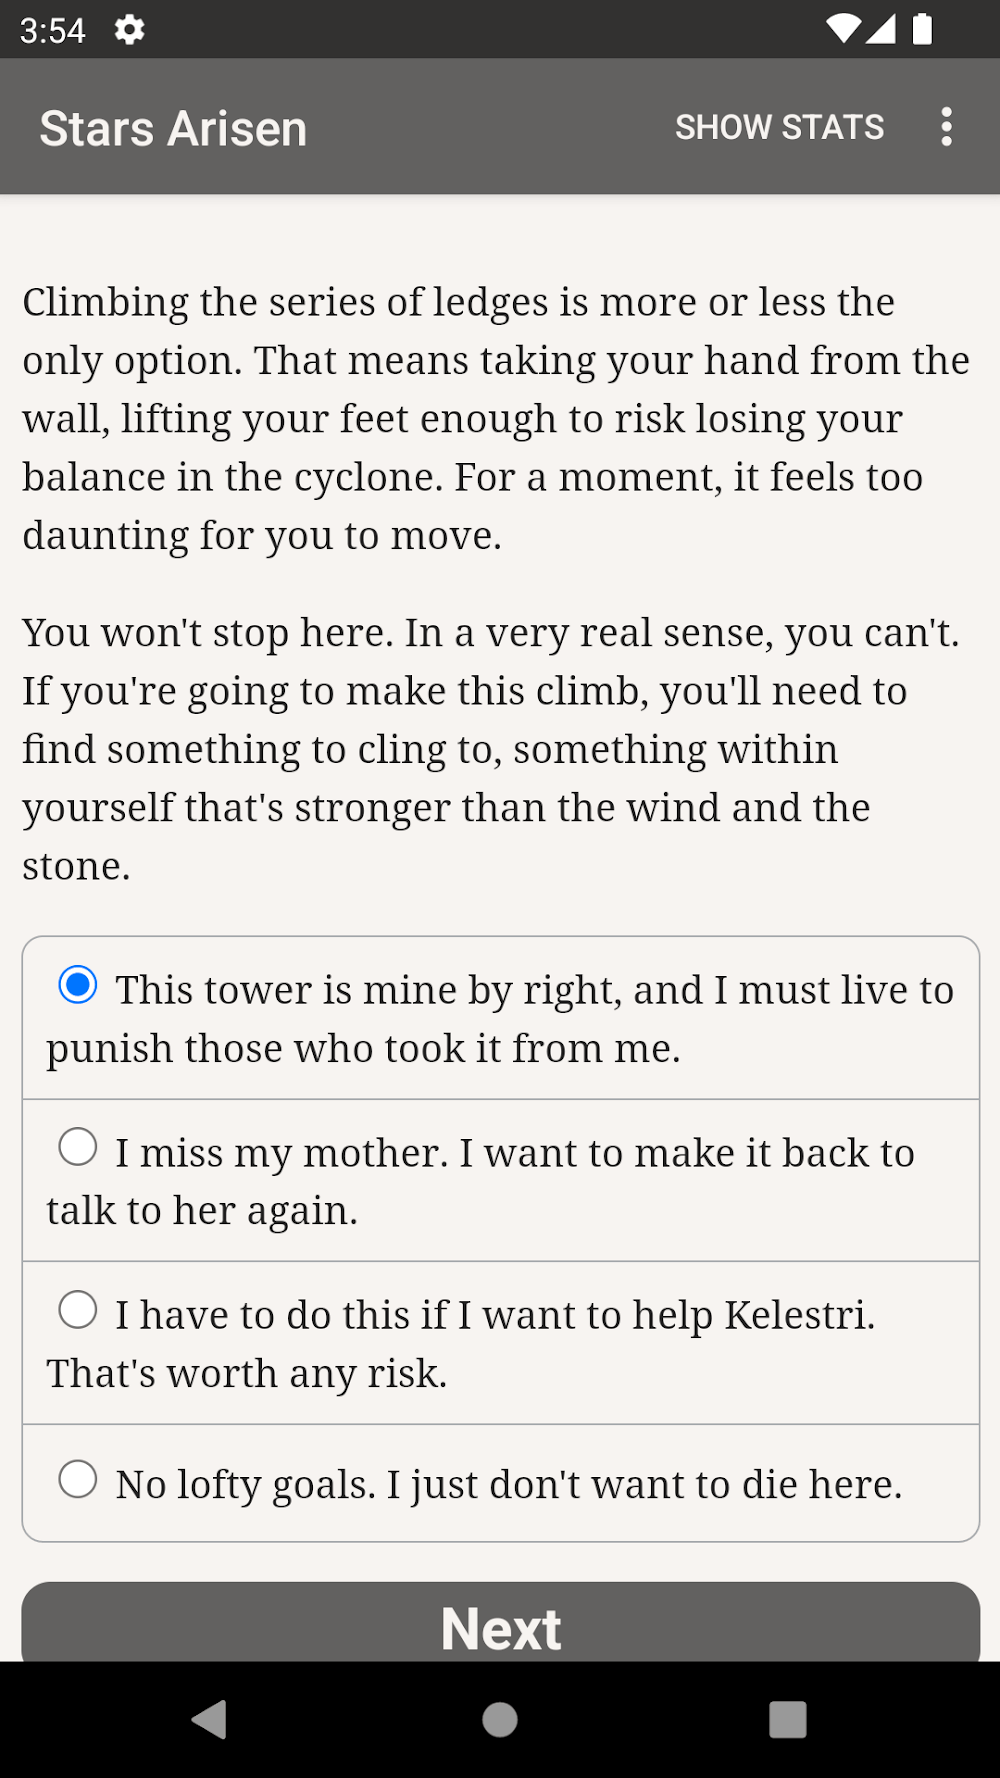Tap the text "talk to her again."
Image resolution: width=1000 pixels, height=1778 pixels.
202,1211
